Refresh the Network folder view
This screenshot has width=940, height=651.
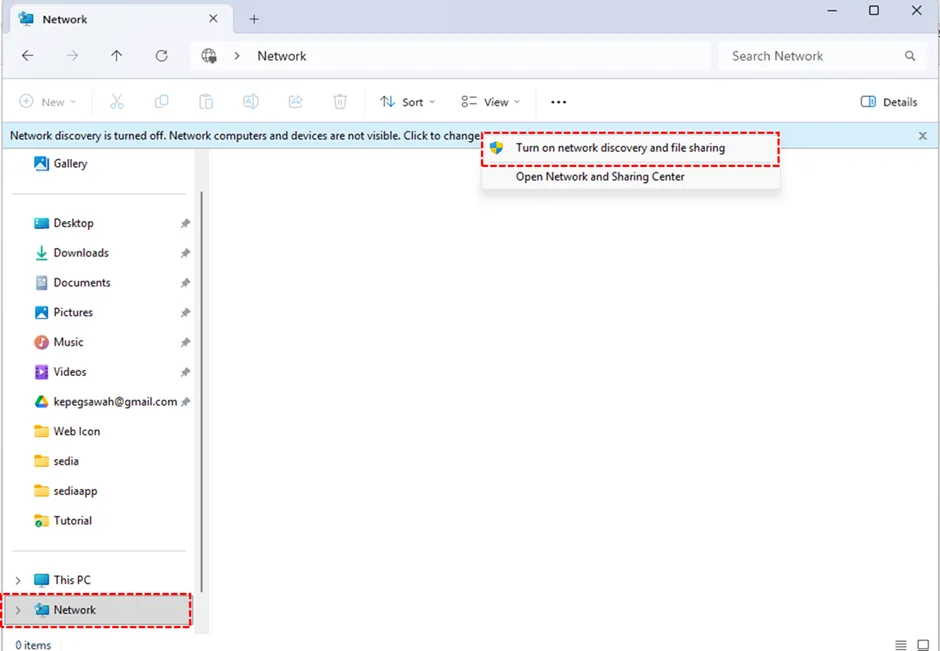(161, 56)
